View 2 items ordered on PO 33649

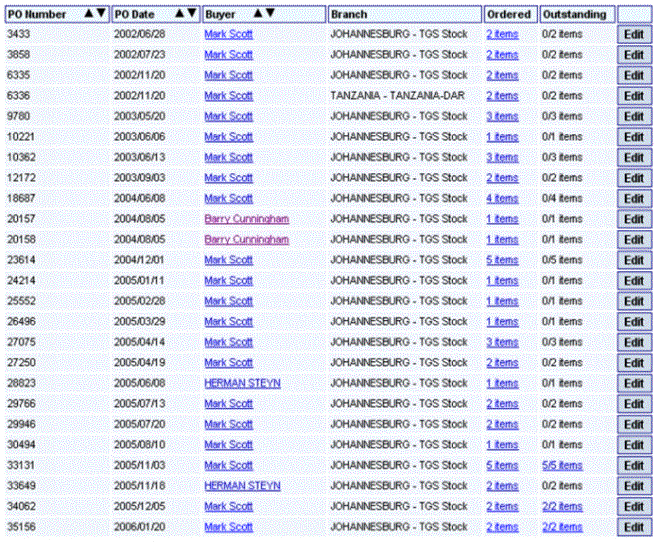click(x=502, y=486)
